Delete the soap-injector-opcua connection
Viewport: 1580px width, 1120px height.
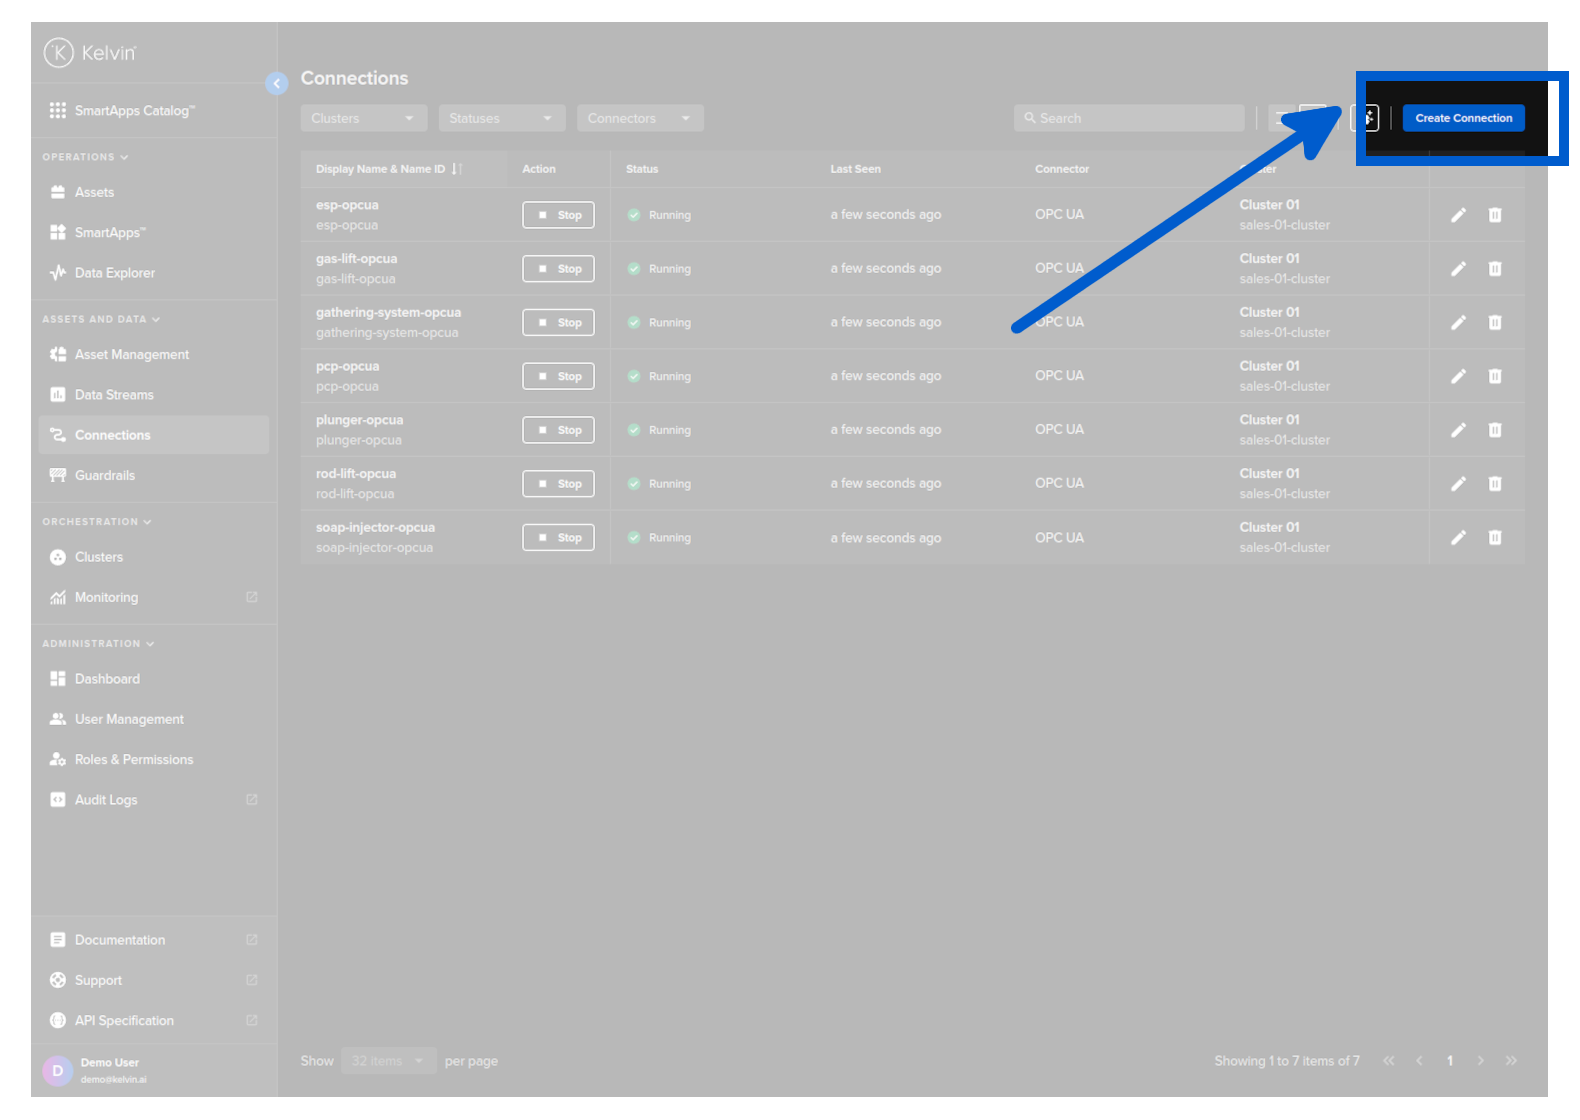tap(1494, 538)
